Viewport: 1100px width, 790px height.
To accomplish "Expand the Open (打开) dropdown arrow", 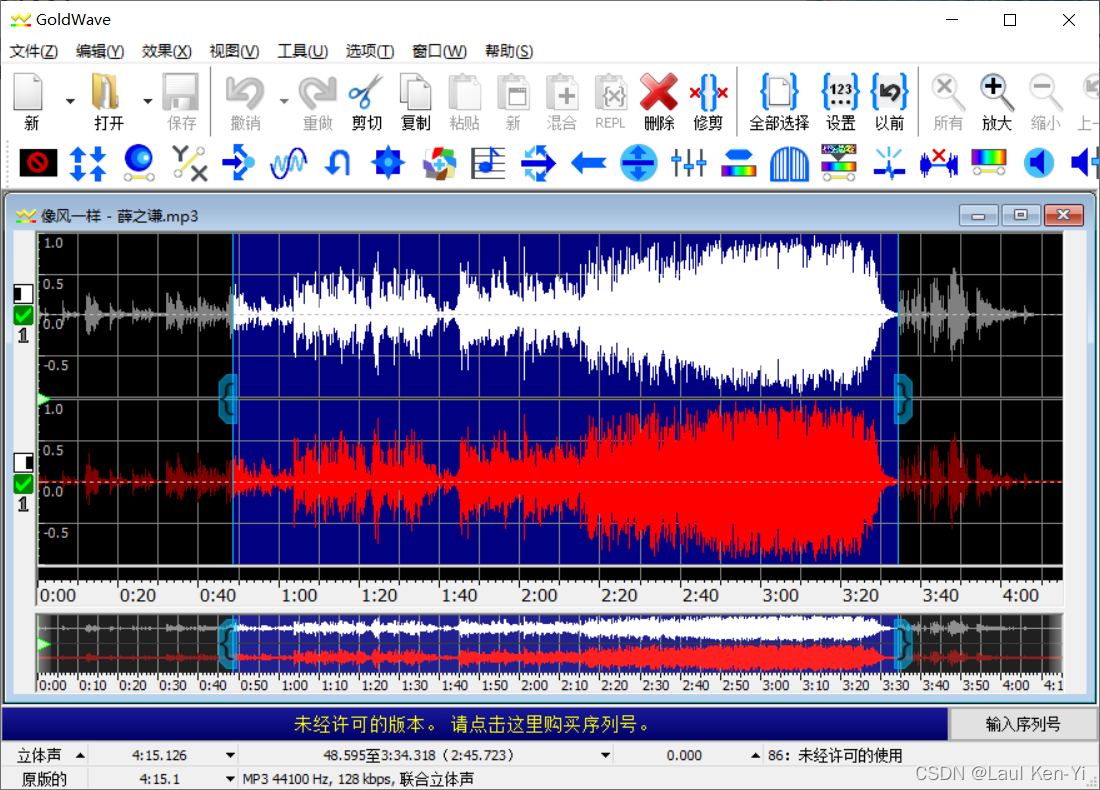I will point(147,102).
